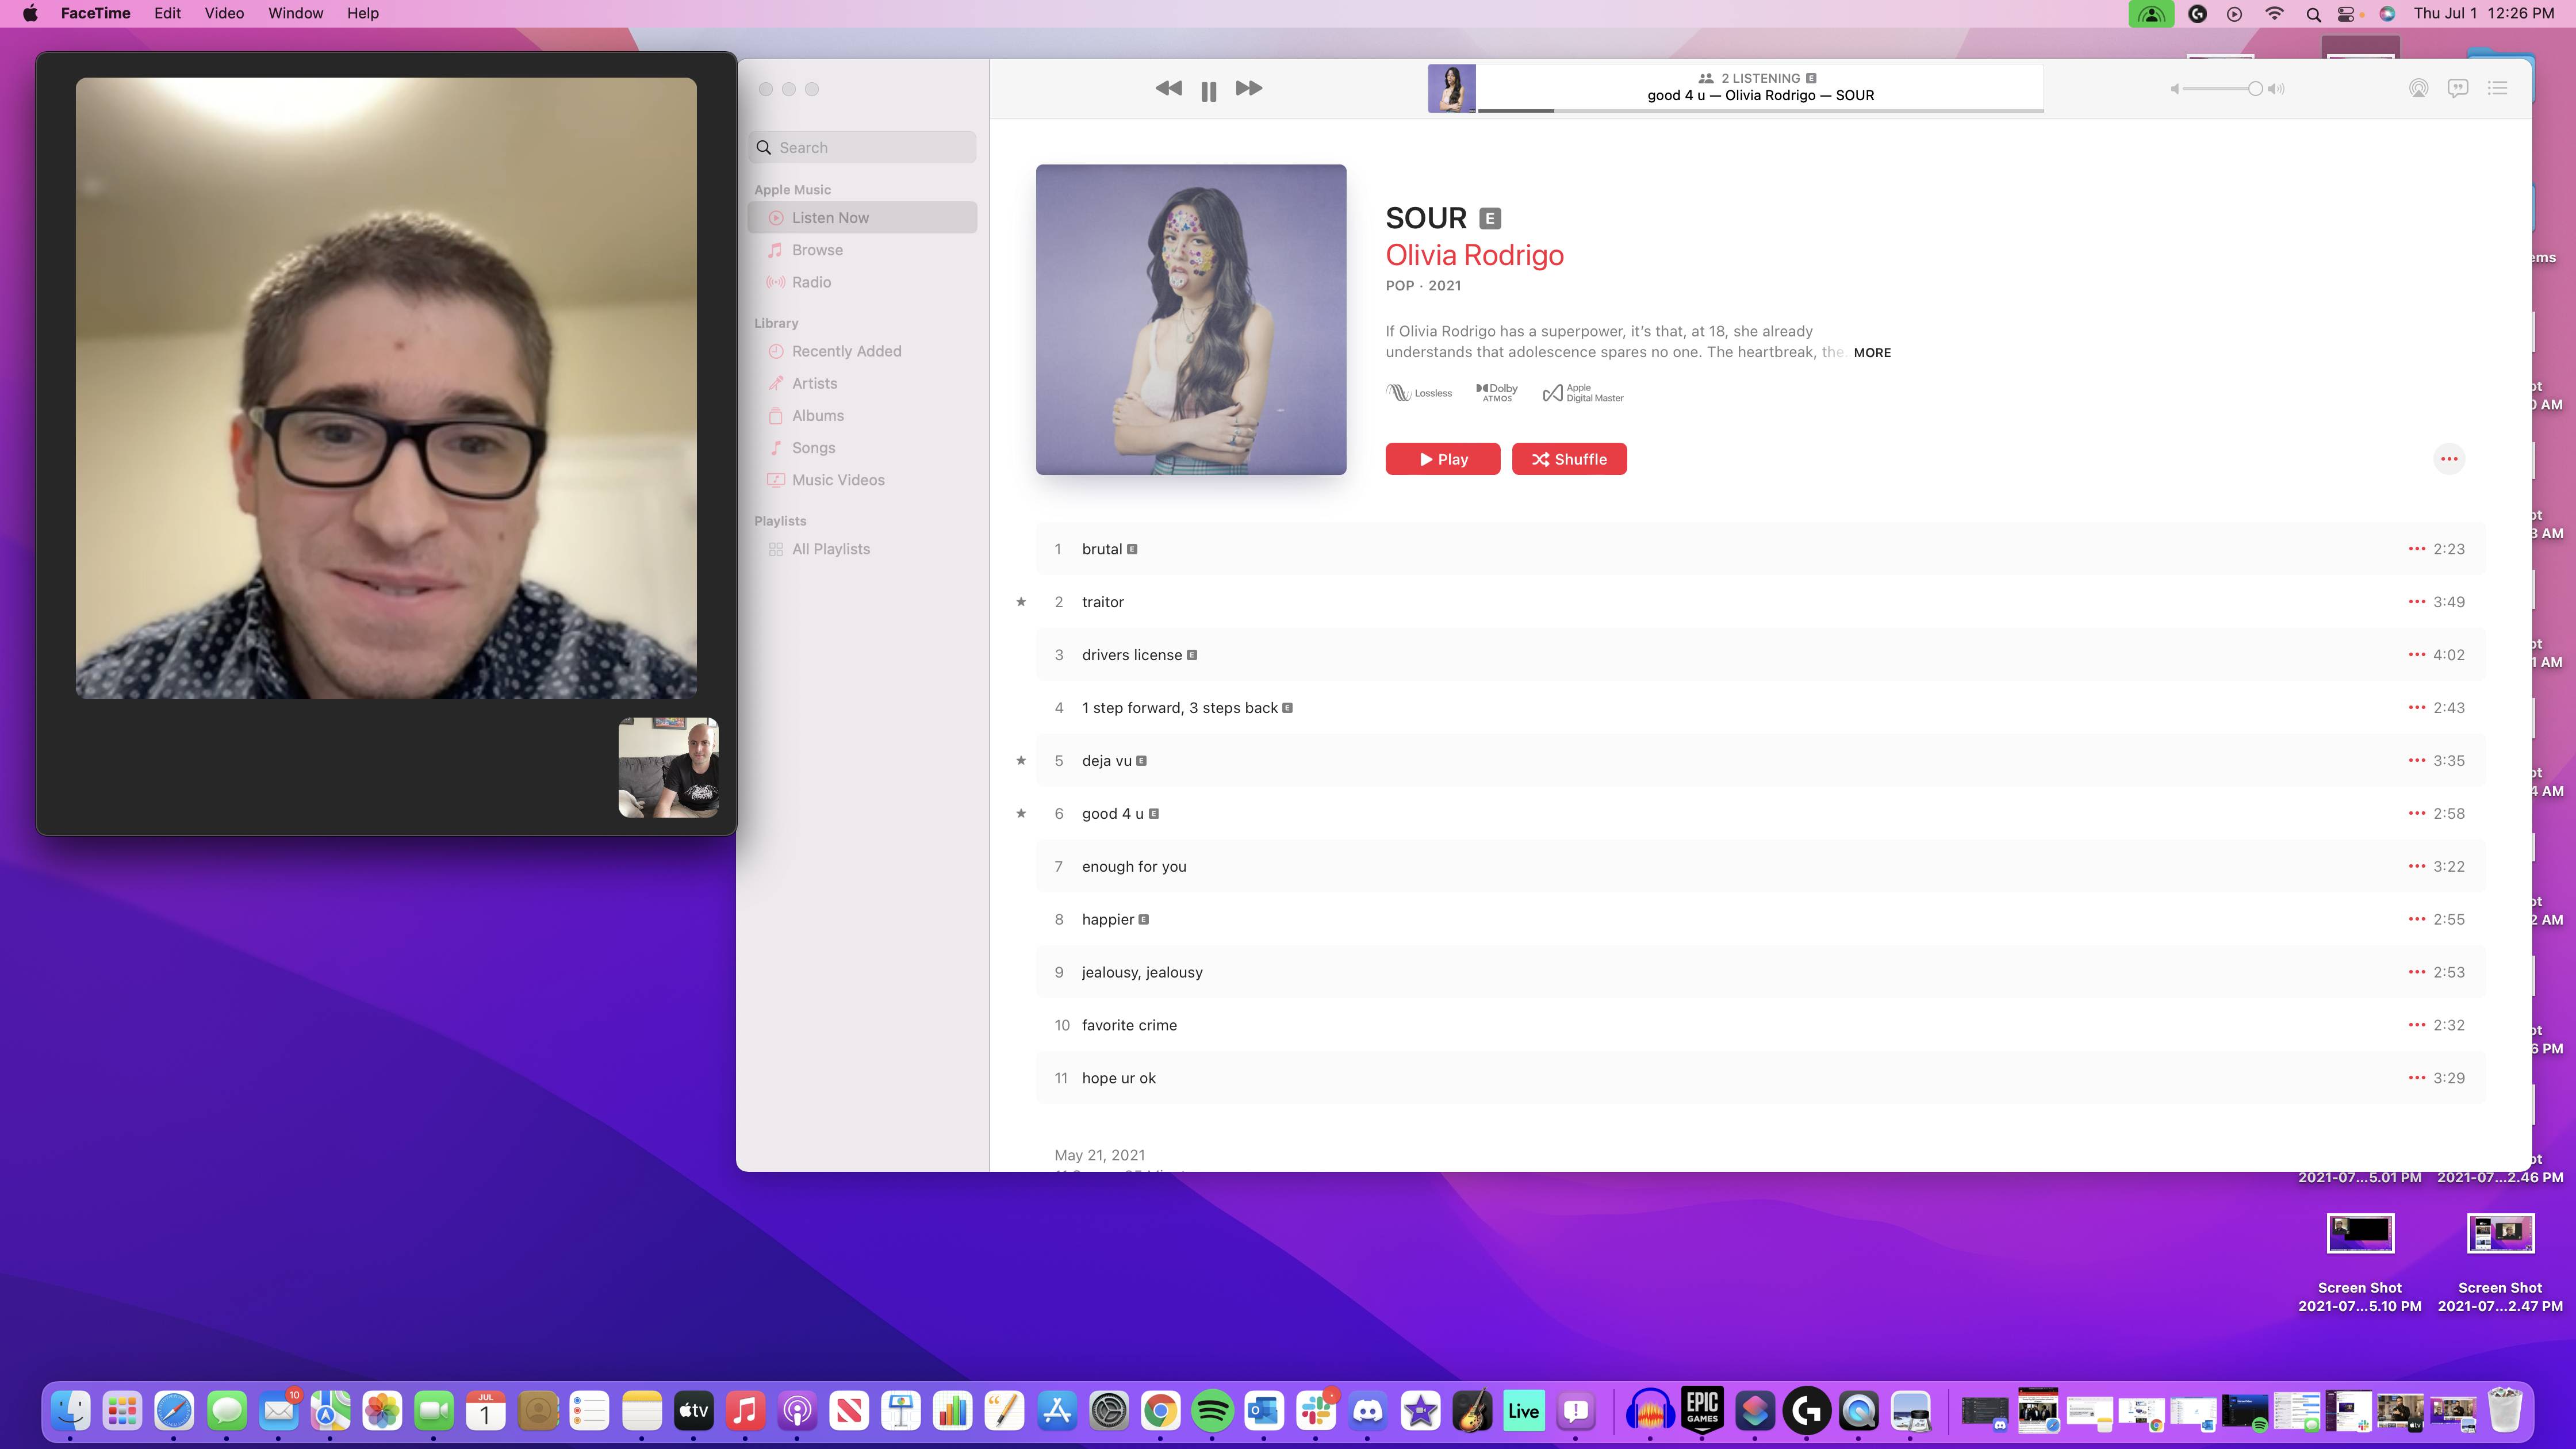Open the Wi-Fi status menu
Viewport: 2576px width, 1449px height.
[2274, 14]
